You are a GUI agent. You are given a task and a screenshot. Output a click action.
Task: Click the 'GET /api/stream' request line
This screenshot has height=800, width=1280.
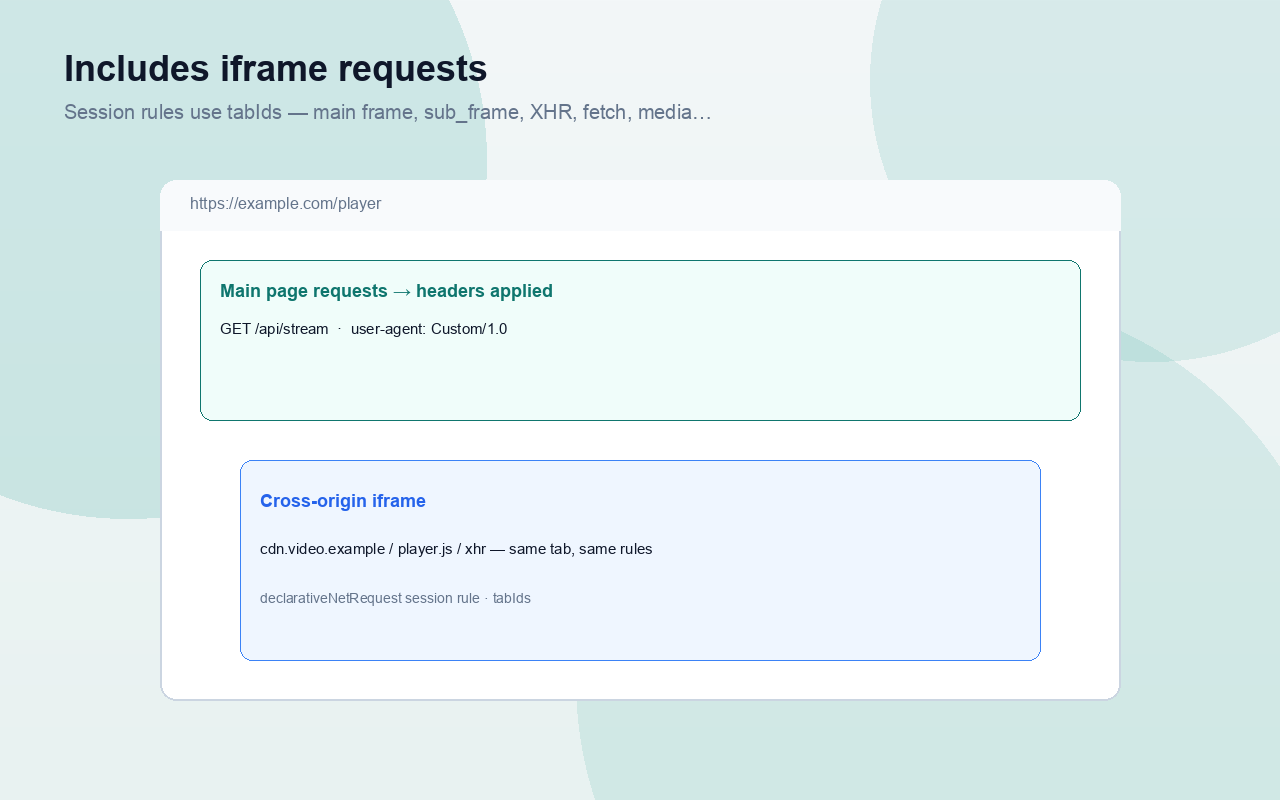364,329
